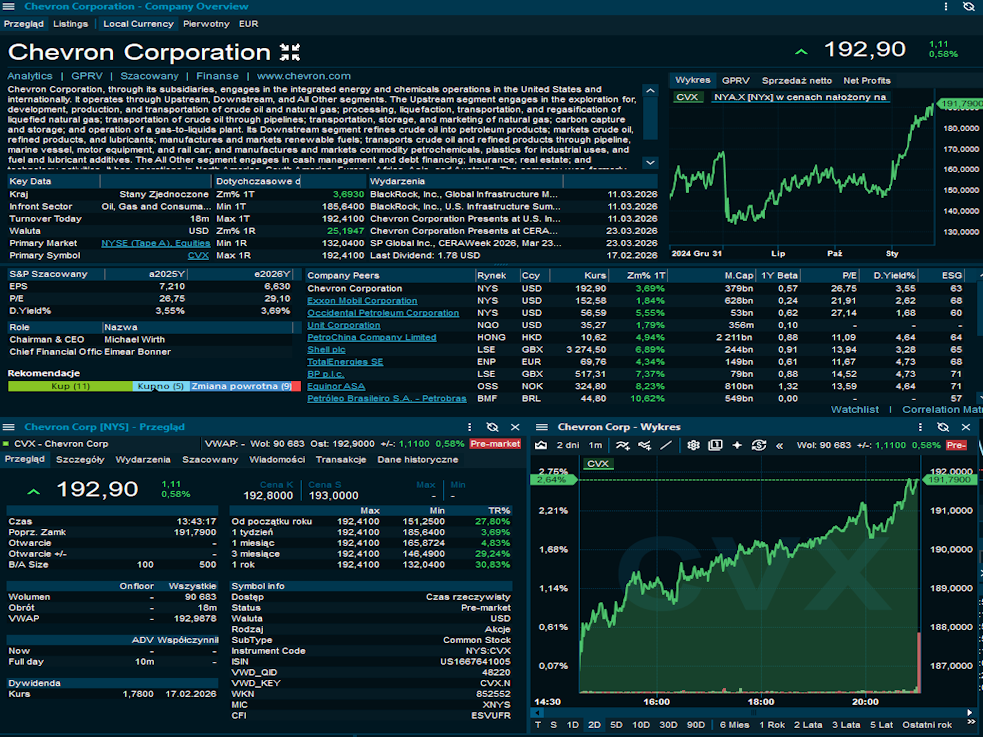Viewport: 983px width, 737px height.
Task: Switch currency toggle to EUR
Action: [248, 23]
